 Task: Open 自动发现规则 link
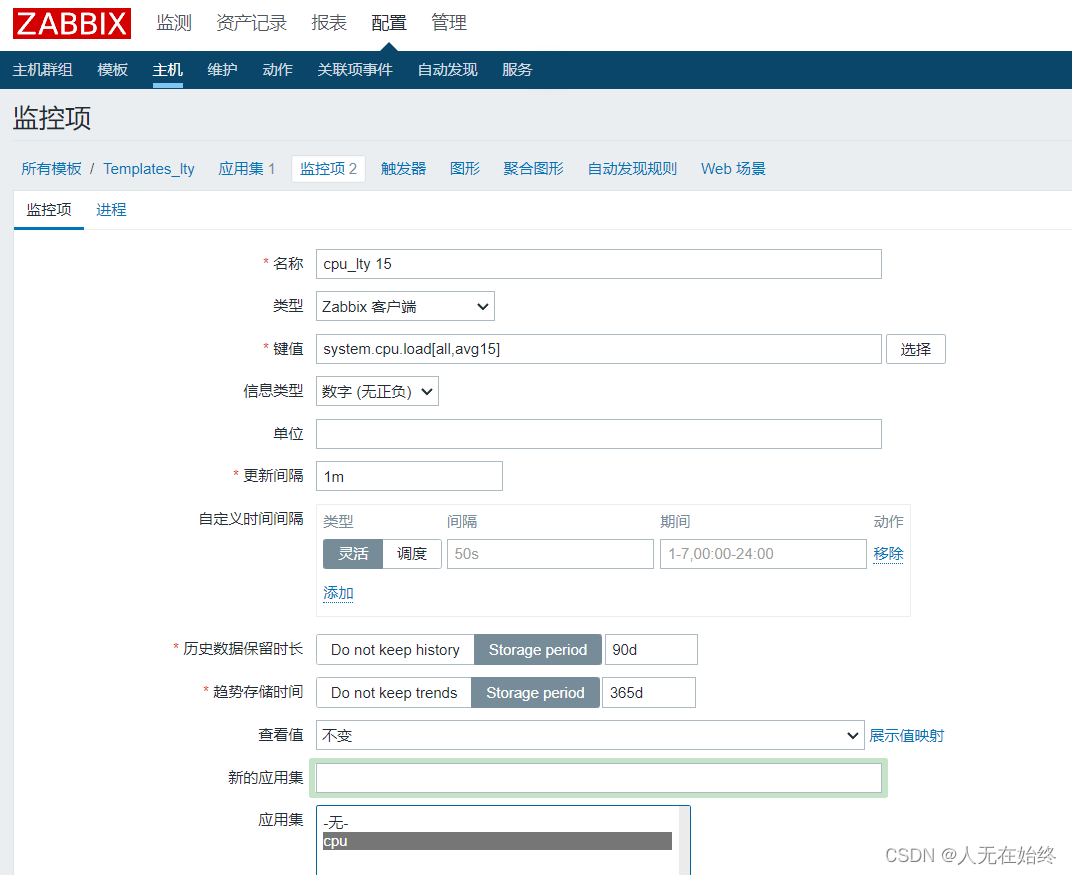click(632, 169)
